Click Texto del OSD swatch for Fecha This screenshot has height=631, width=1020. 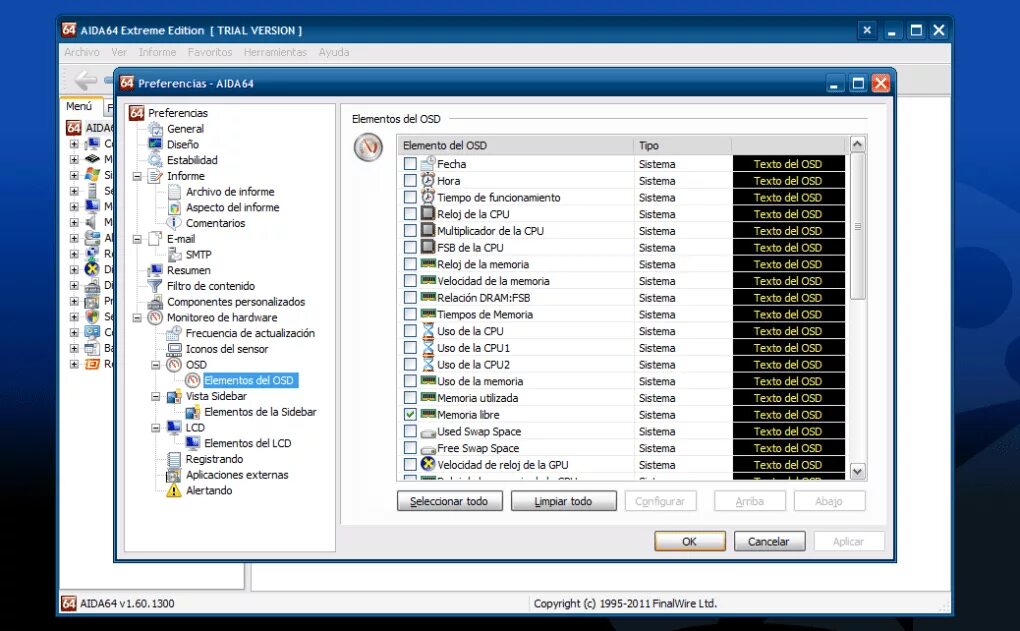click(788, 164)
